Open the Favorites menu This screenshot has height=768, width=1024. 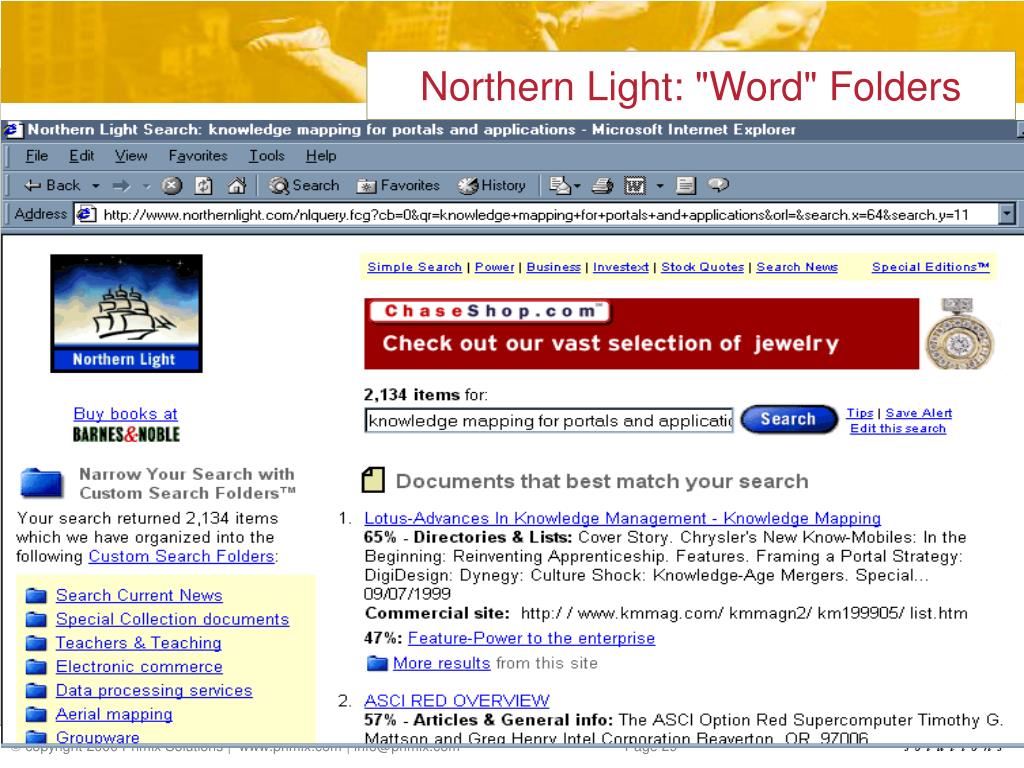pyautogui.click(x=198, y=156)
